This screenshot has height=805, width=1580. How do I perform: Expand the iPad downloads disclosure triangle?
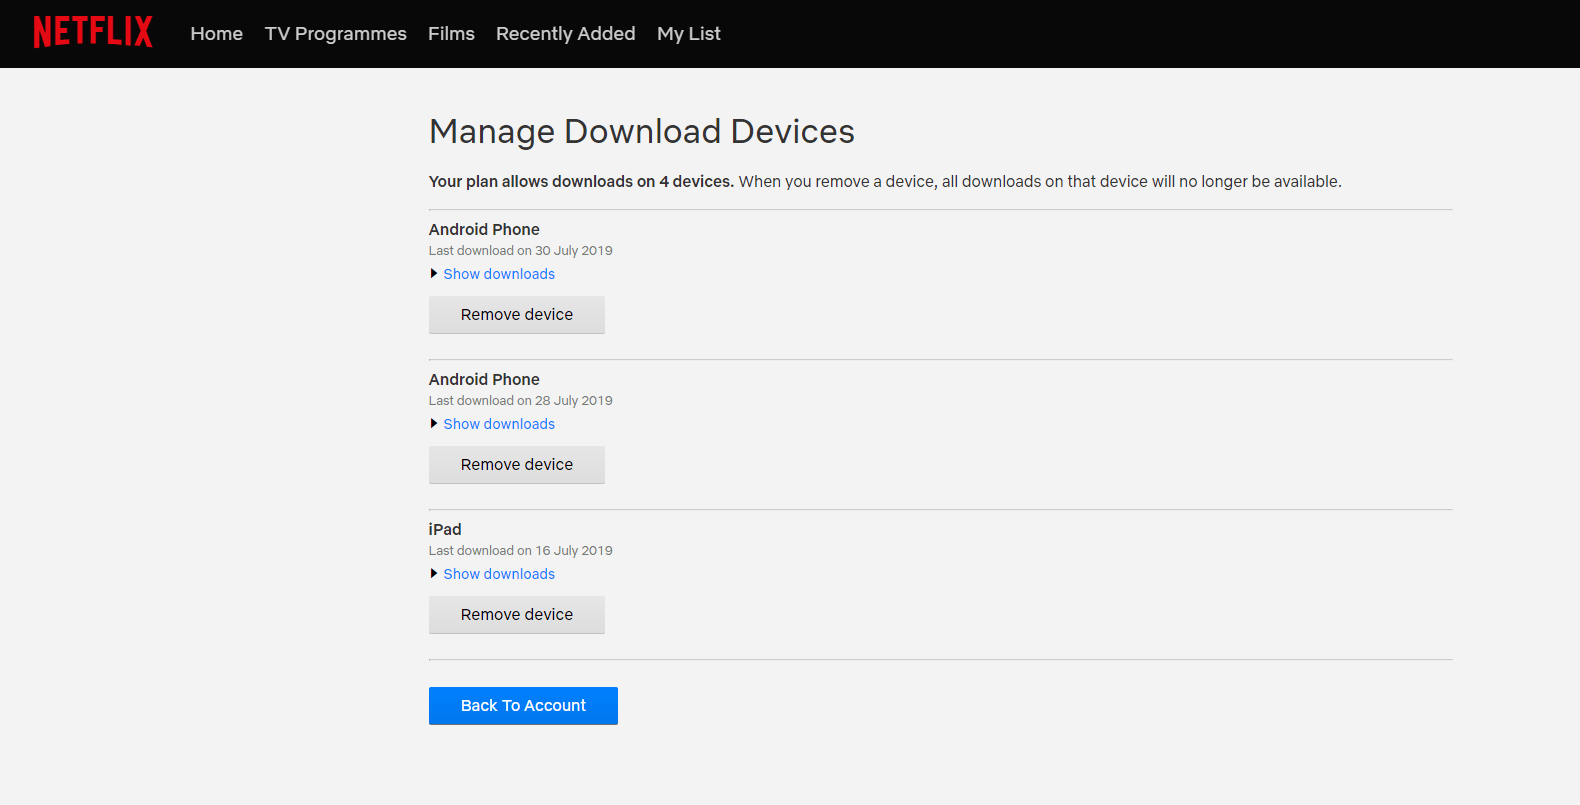tap(434, 574)
